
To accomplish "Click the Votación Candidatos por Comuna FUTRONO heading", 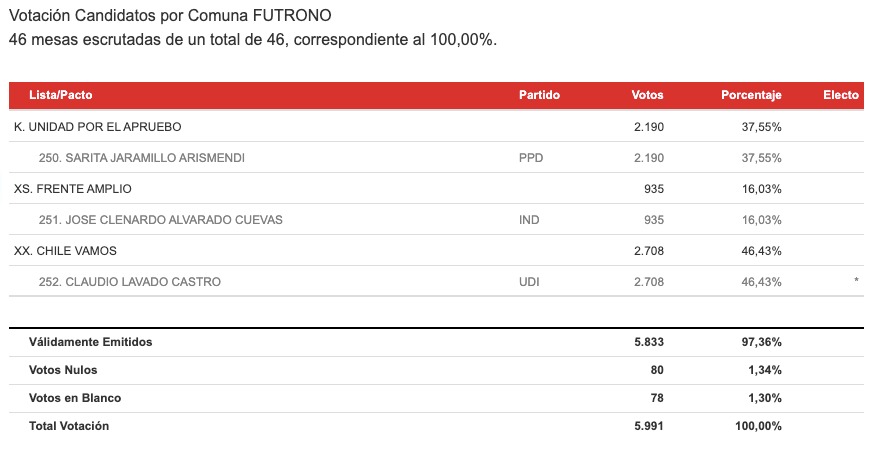I will pyautogui.click(x=170, y=15).
